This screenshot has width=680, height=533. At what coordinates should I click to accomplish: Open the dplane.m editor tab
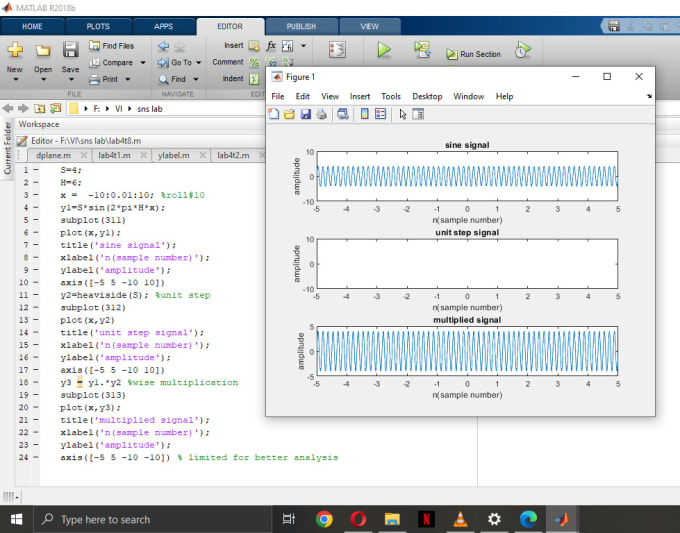tap(53, 155)
